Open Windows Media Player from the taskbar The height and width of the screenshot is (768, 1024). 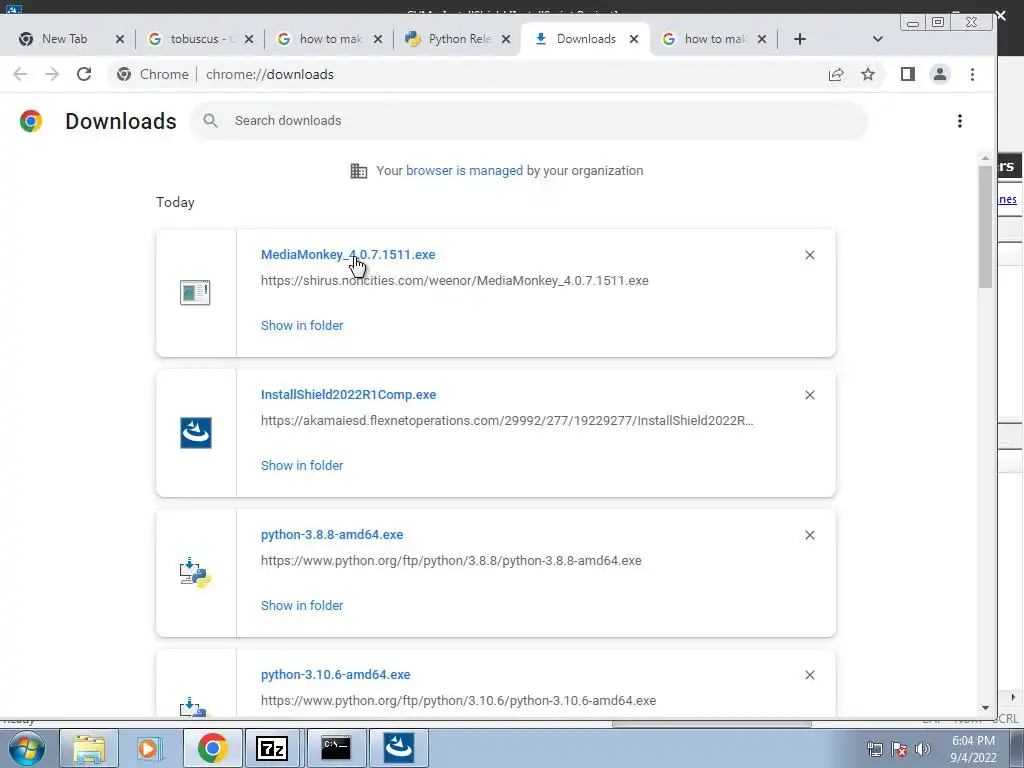[x=150, y=748]
